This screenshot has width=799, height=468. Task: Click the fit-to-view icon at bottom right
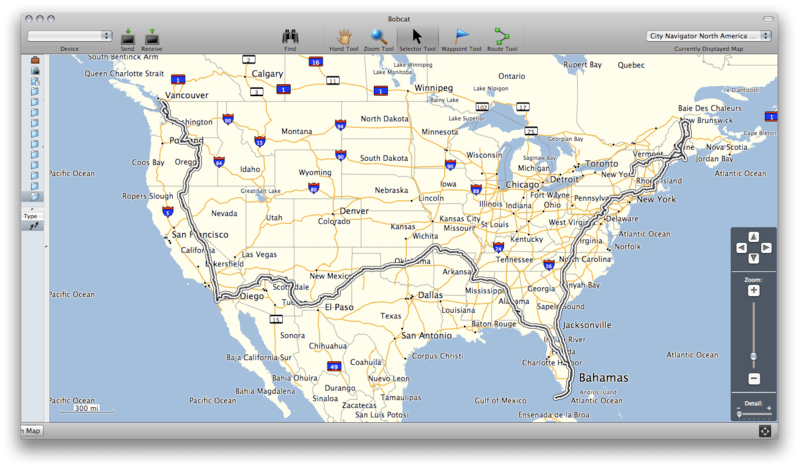point(765,431)
